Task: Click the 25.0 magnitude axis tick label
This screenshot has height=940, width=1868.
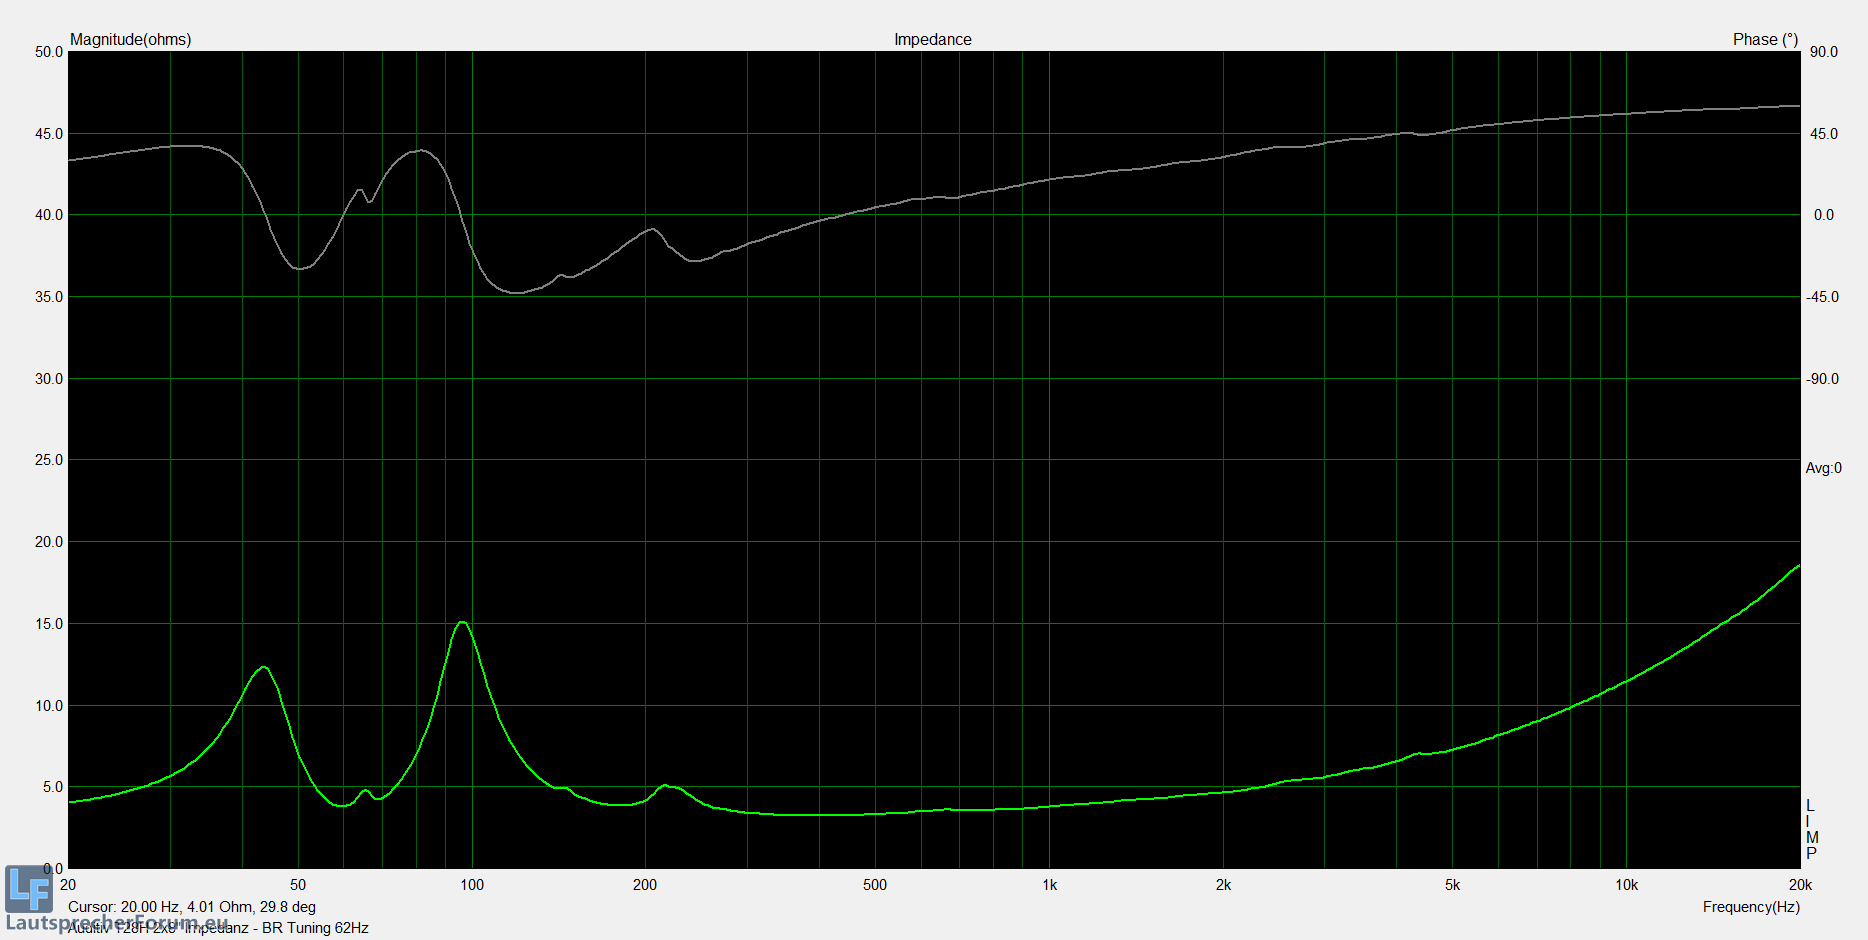Action: click(48, 460)
